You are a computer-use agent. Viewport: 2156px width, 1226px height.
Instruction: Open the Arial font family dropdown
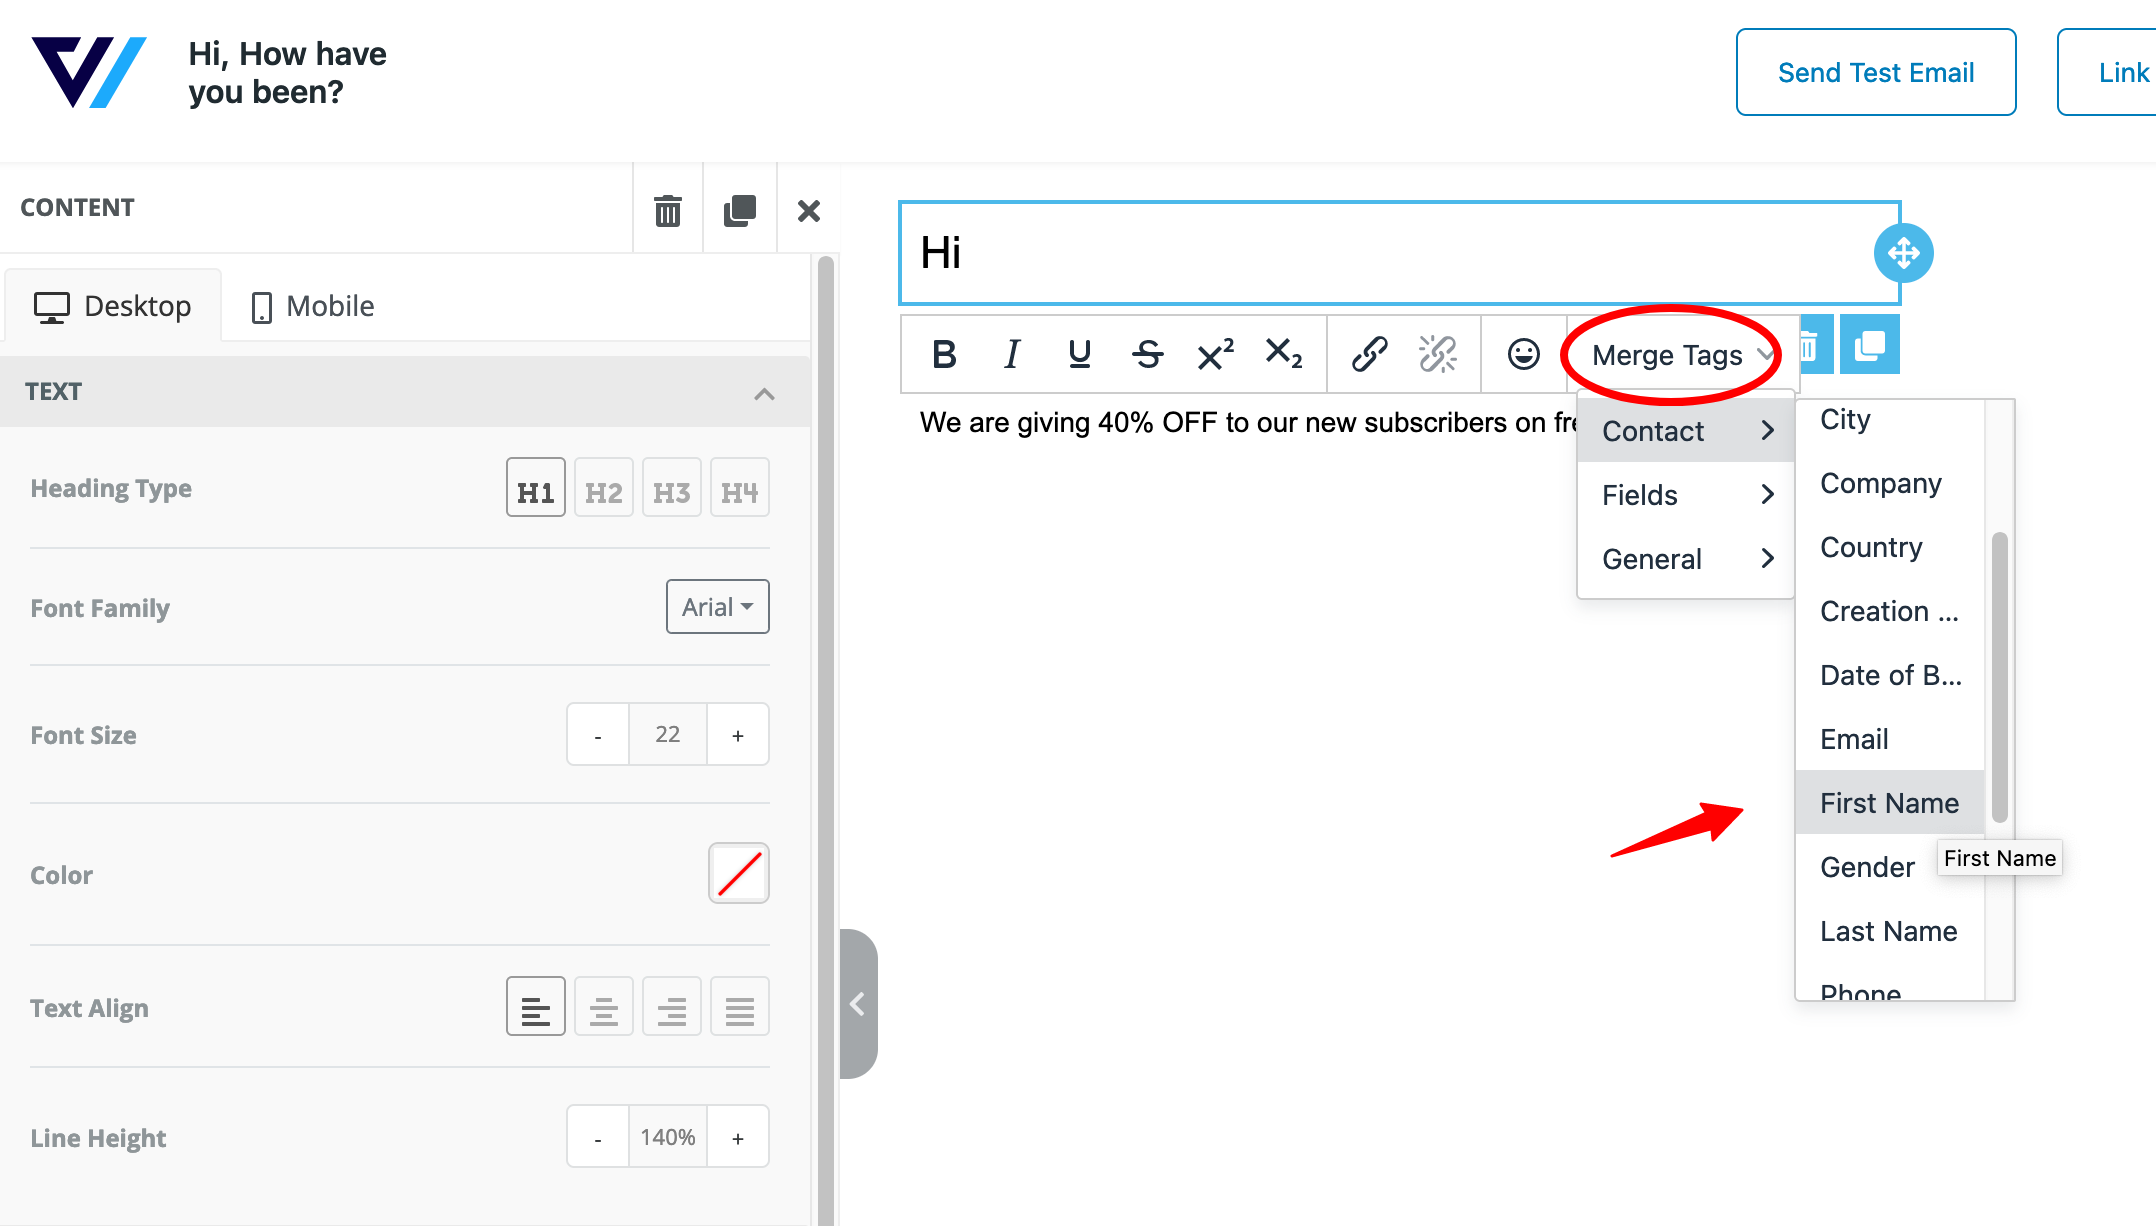tap(717, 607)
